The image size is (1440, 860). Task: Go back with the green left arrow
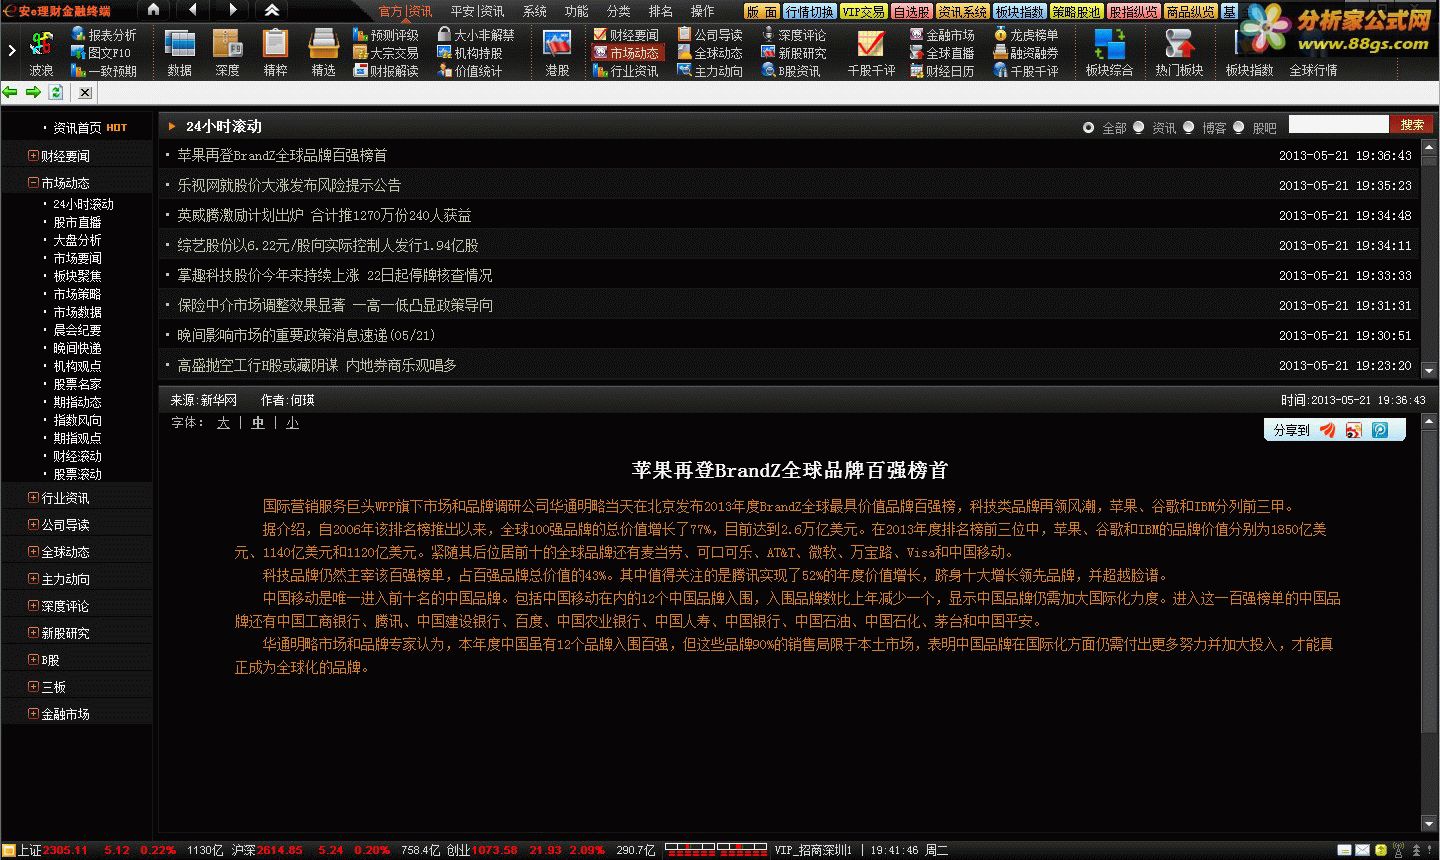10,92
